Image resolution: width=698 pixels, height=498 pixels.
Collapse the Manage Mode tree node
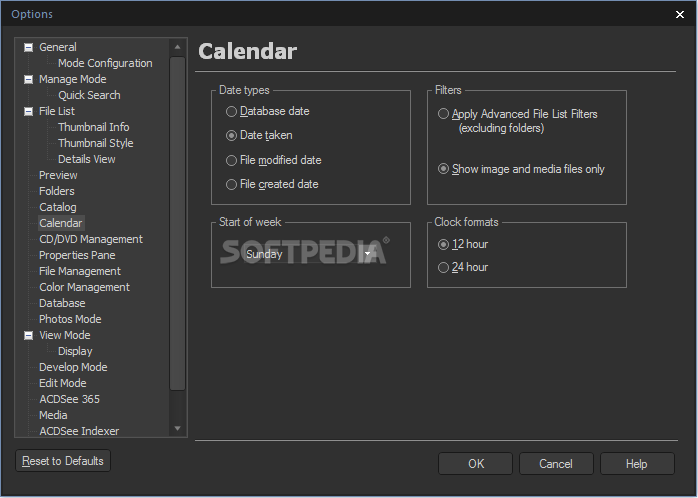click(x=28, y=79)
